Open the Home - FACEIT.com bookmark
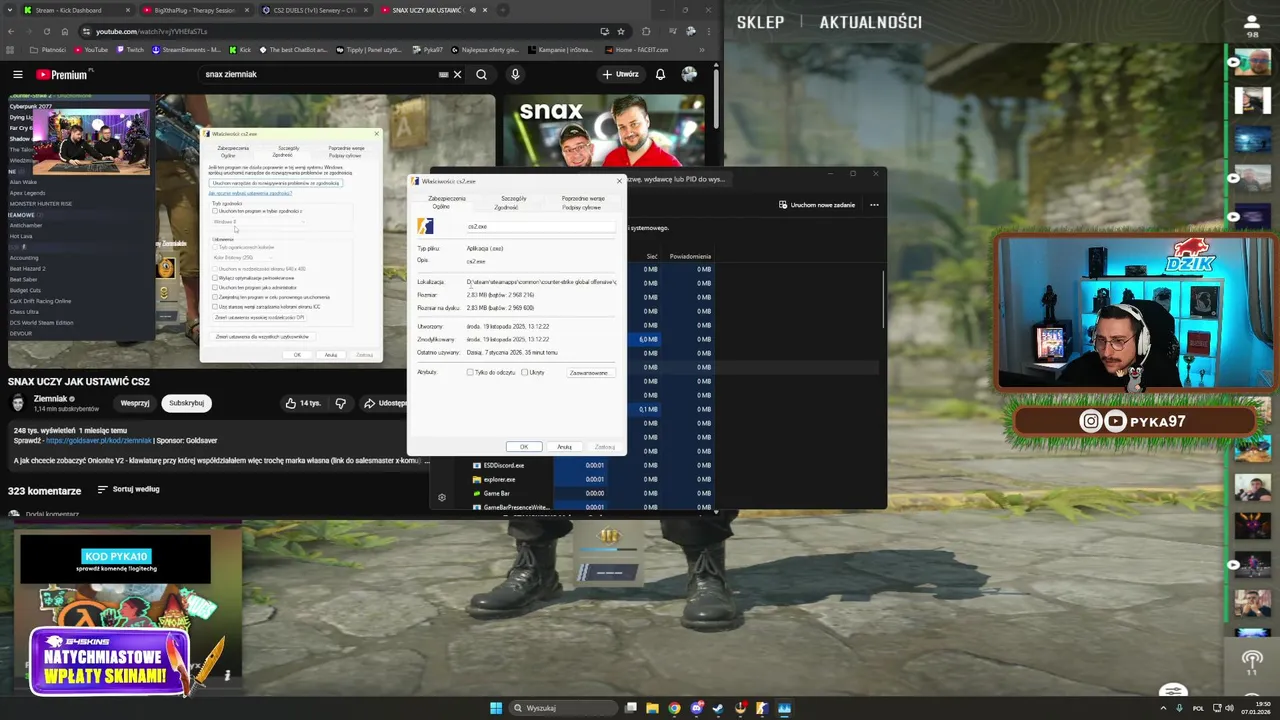Screen dimensions: 1280x720 pyautogui.click(x=636, y=50)
